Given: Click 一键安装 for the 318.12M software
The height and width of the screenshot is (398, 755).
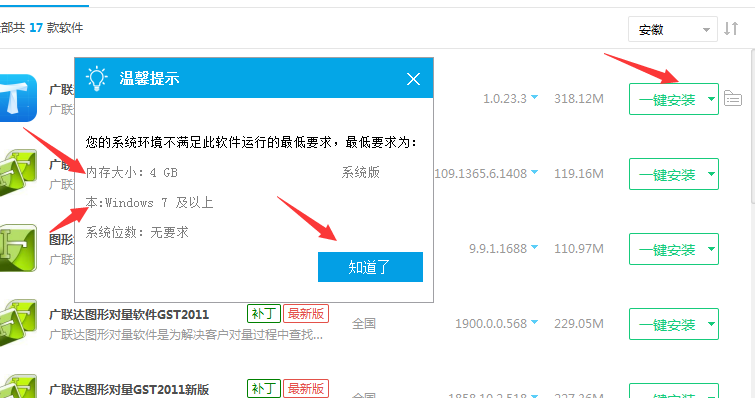Looking at the screenshot, I should tap(667, 100).
